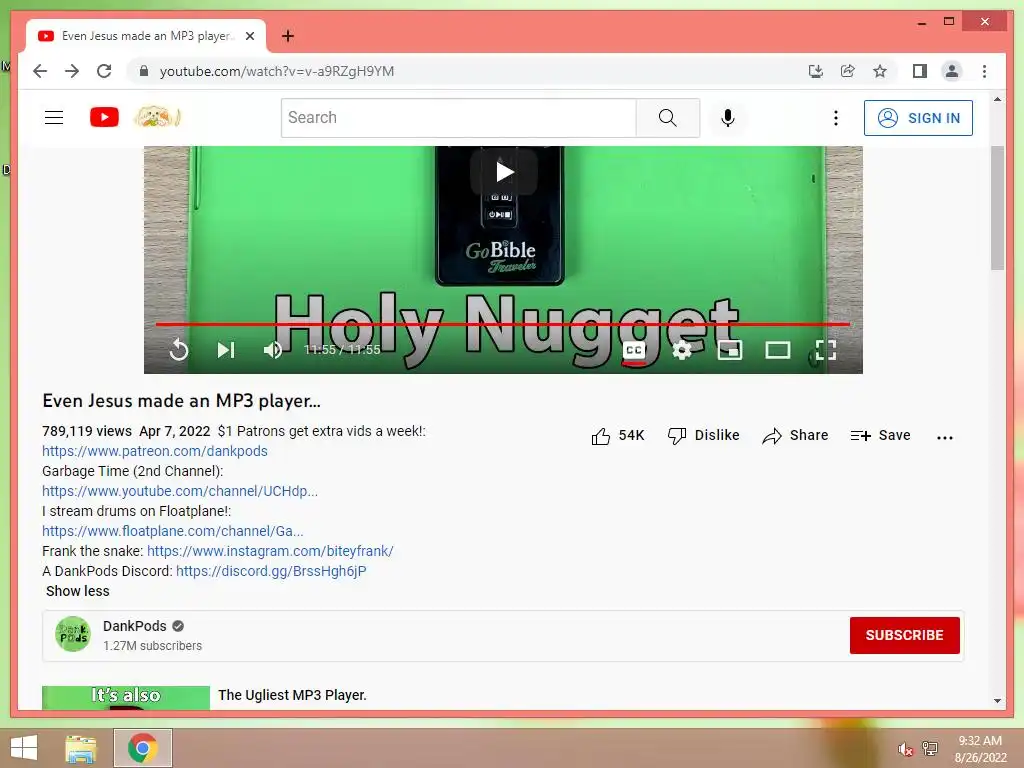
Task: Reload the YouTube page
Action: point(104,71)
